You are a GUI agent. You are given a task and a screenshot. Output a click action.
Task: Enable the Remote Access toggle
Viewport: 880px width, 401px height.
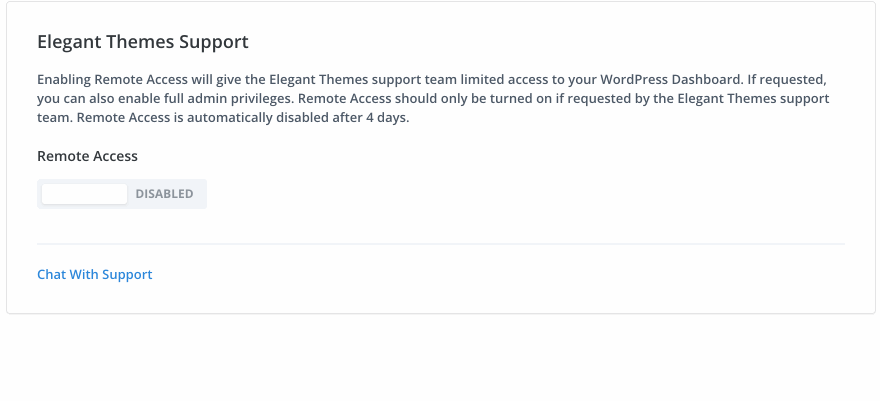coord(122,194)
